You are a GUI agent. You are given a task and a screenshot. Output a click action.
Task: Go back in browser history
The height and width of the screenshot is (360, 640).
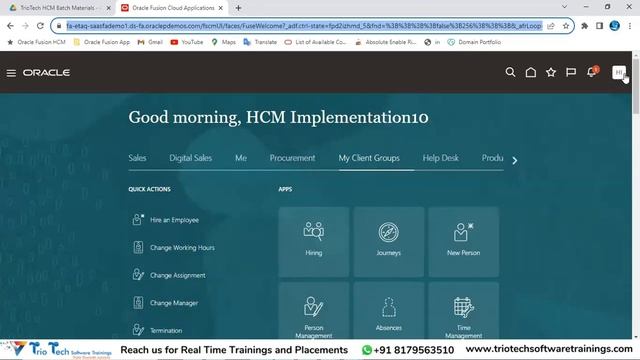(x=10, y=26)
